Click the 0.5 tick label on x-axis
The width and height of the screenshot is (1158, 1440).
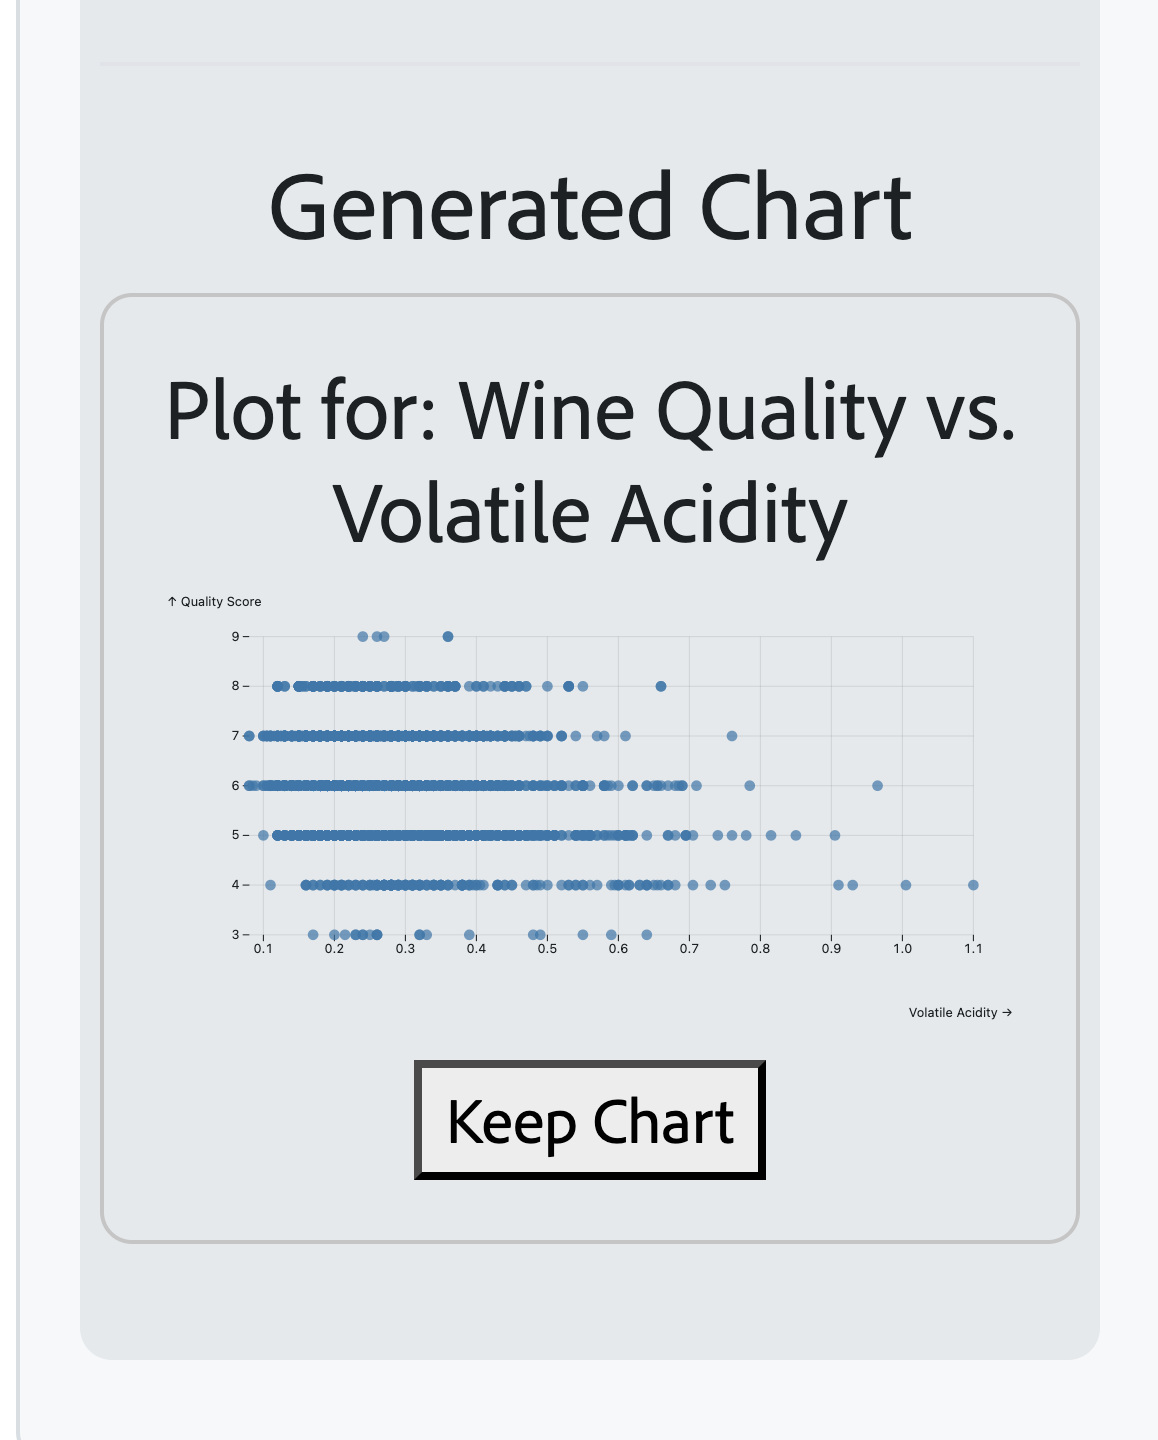(547, 949)
